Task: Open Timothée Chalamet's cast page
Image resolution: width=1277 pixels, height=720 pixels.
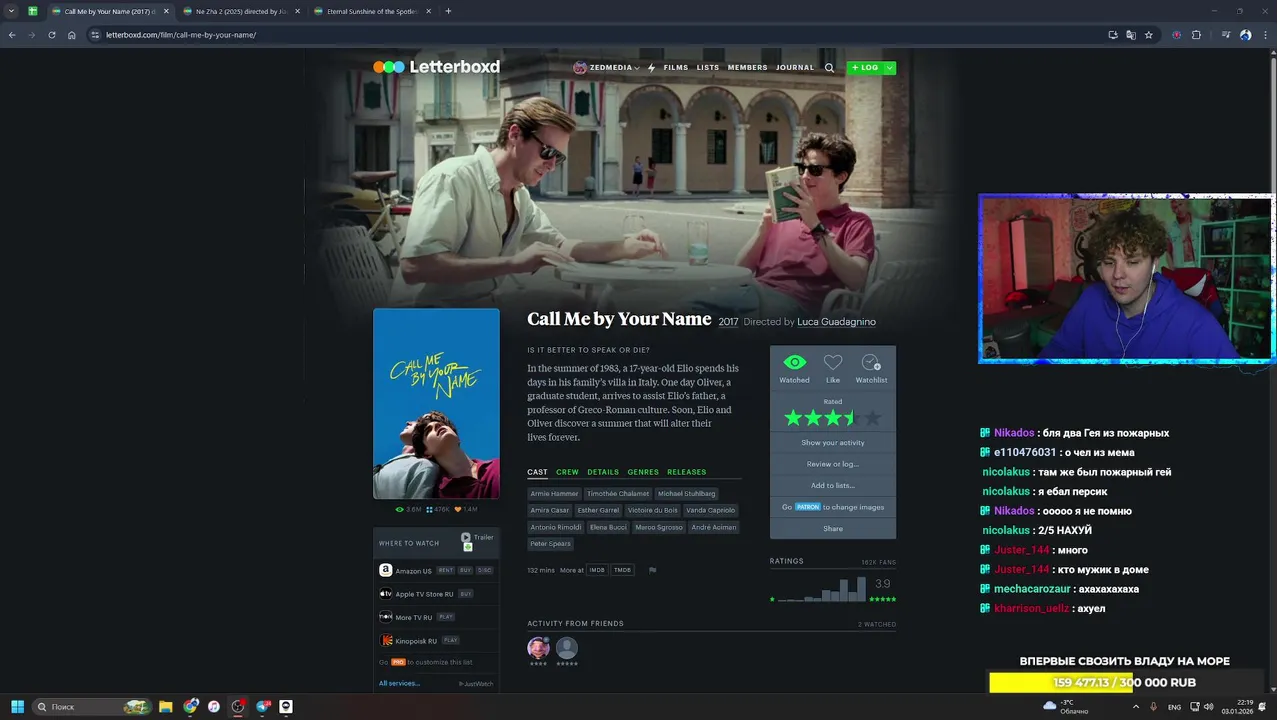Action: [618, 494]
